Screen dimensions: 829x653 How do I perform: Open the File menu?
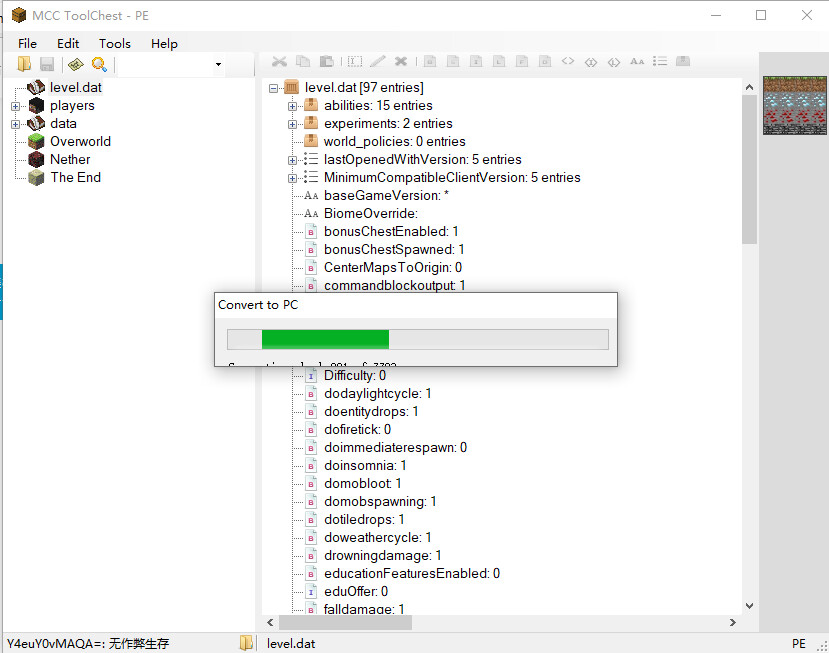pyautogui.click(x=27, y=43)
